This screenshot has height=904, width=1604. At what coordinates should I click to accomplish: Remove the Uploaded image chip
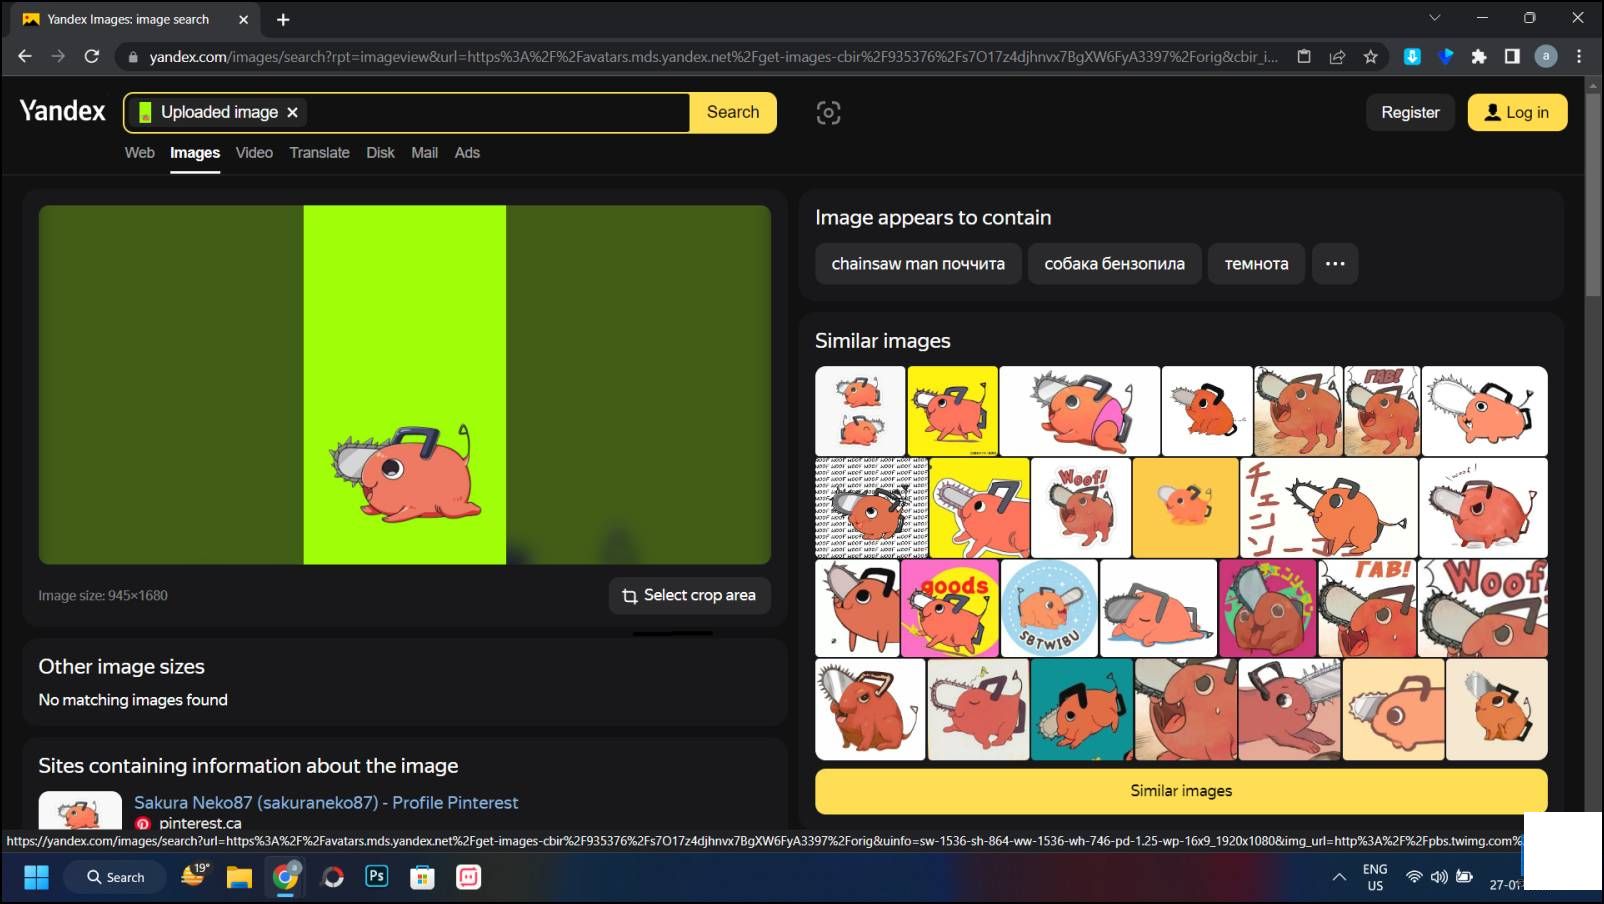[x=293, y=112]
